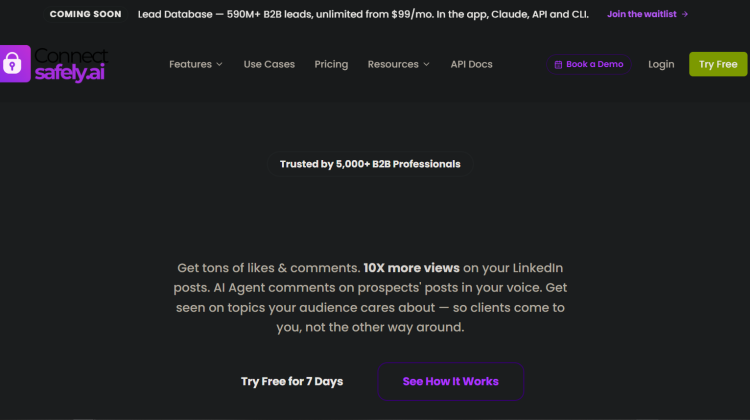Click the COMING SOON badge
Viewport: 750px width, 420px height.
click(86, 14)
